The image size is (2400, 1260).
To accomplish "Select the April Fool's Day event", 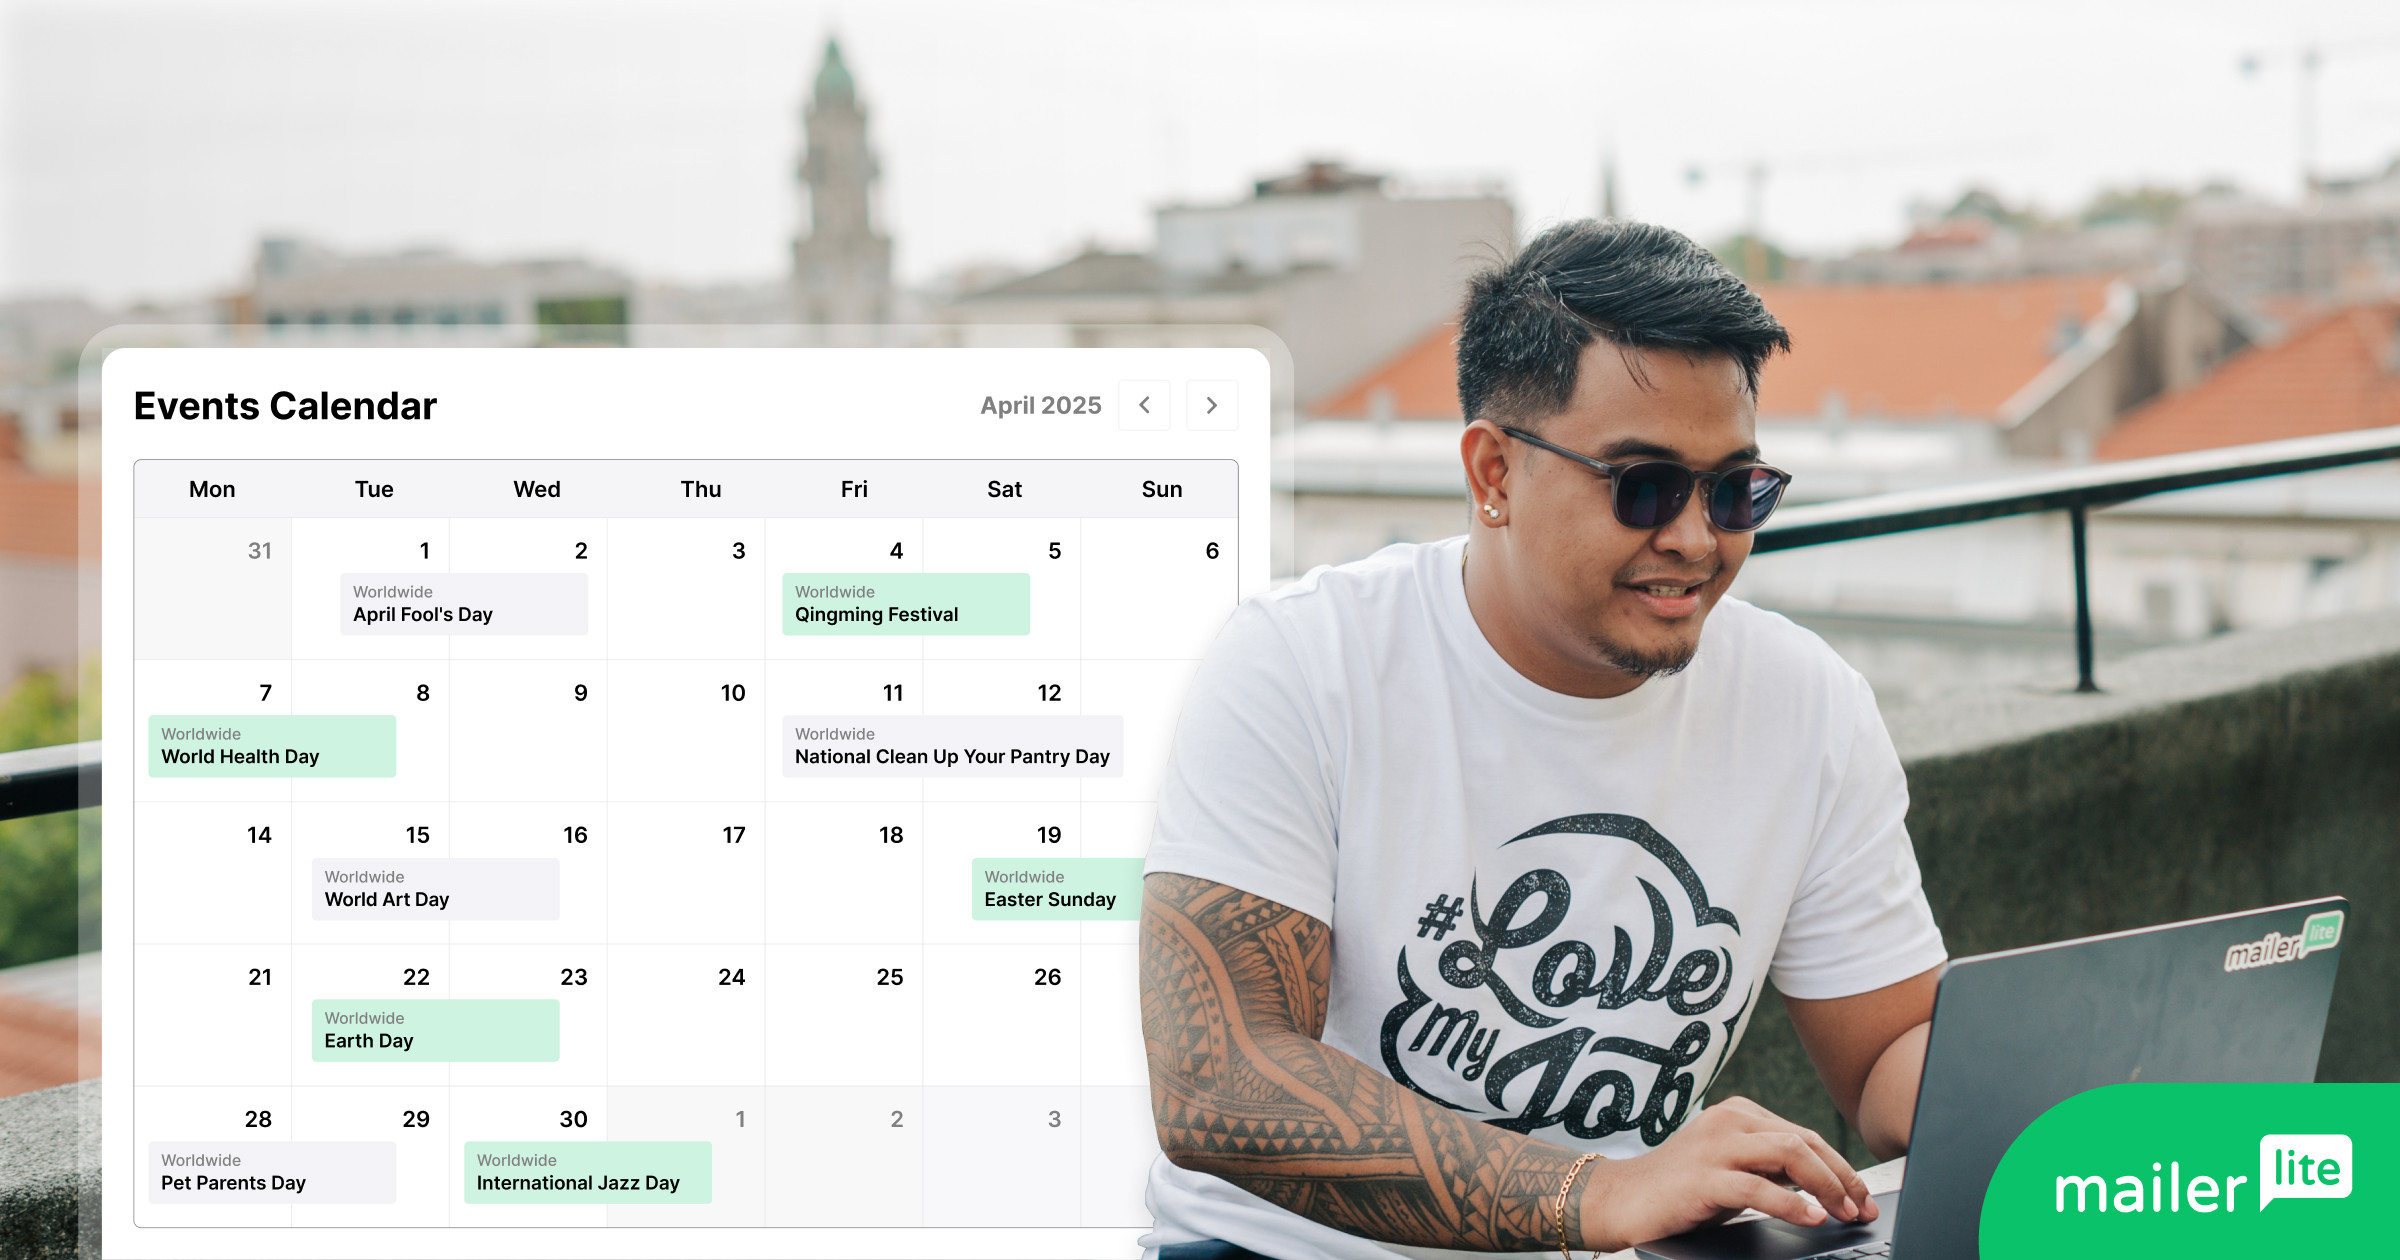I will (x=463, y=604).
